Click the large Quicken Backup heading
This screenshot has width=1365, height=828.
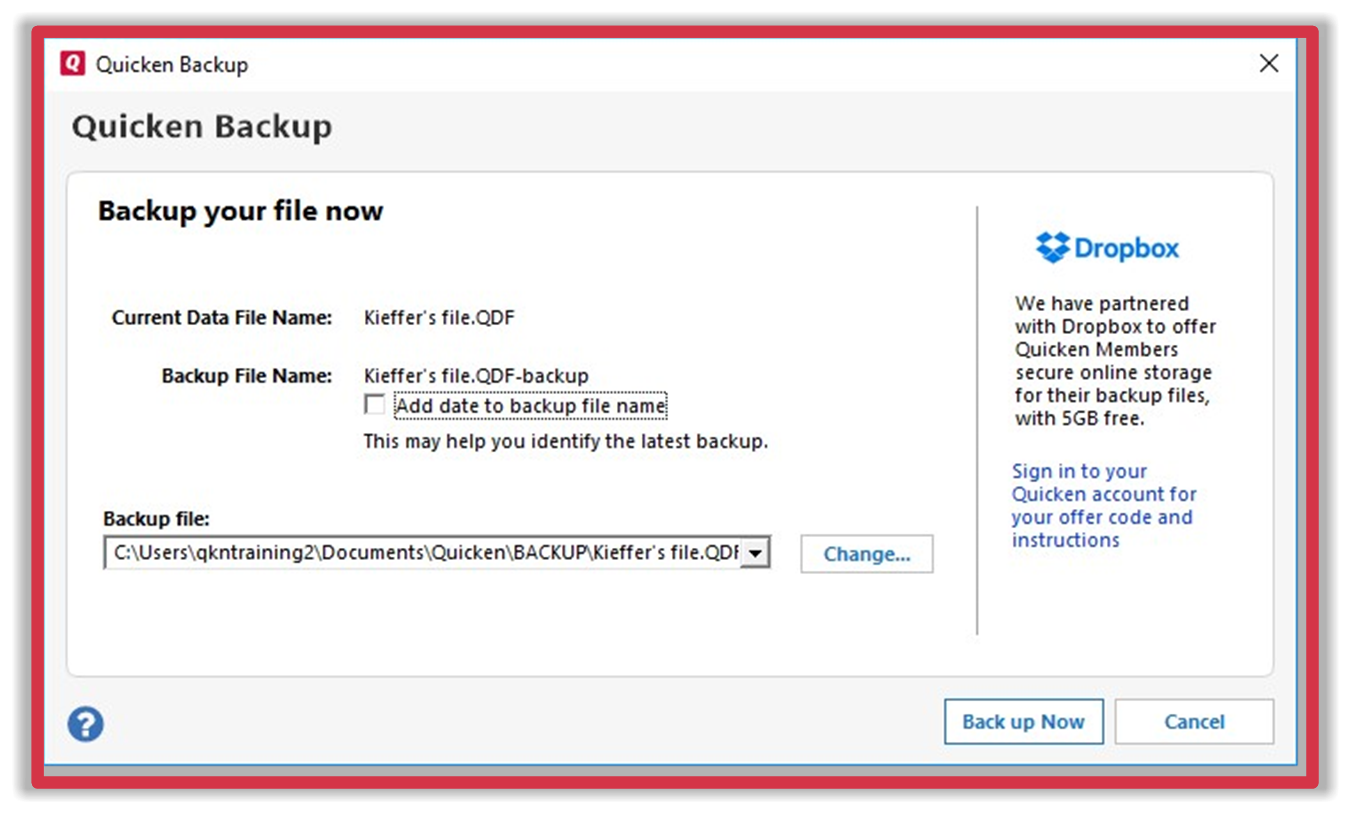pyautogui.click(x=202, y=127)
